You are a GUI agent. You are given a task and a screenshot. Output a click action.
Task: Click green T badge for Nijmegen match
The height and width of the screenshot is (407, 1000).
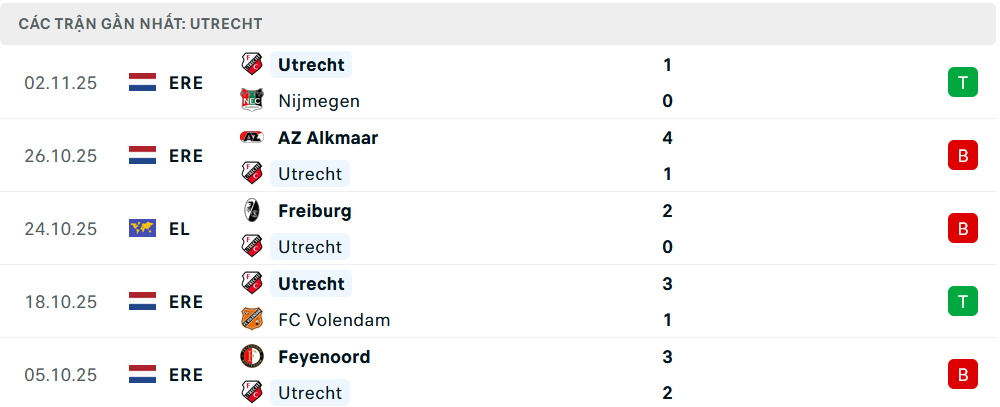tap(962, 82)
